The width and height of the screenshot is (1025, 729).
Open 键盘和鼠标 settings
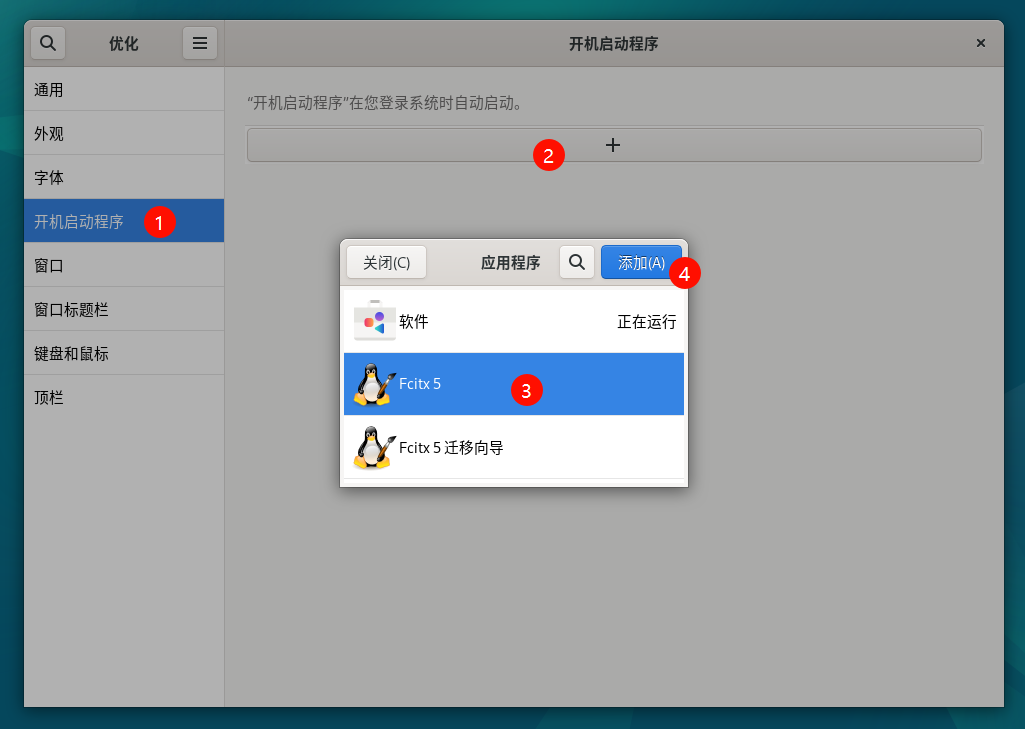click(124, 353)
